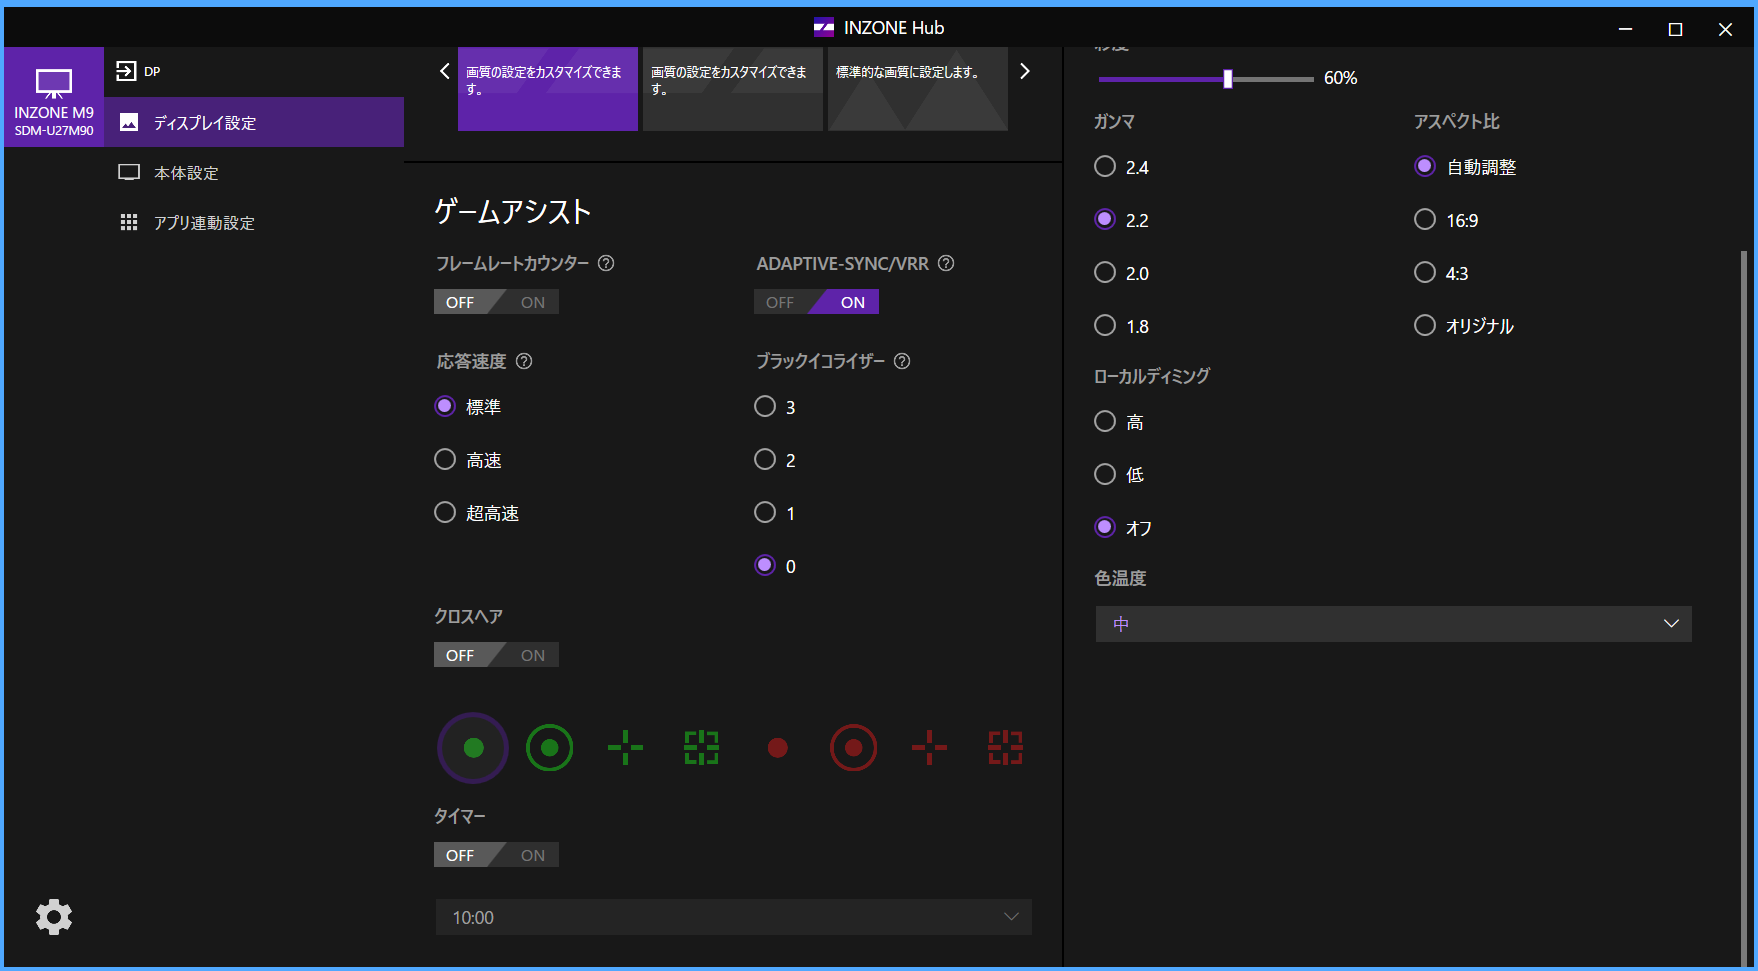Click the 60% slider handle
The image size is (1758, 971).
[1228, 79]
